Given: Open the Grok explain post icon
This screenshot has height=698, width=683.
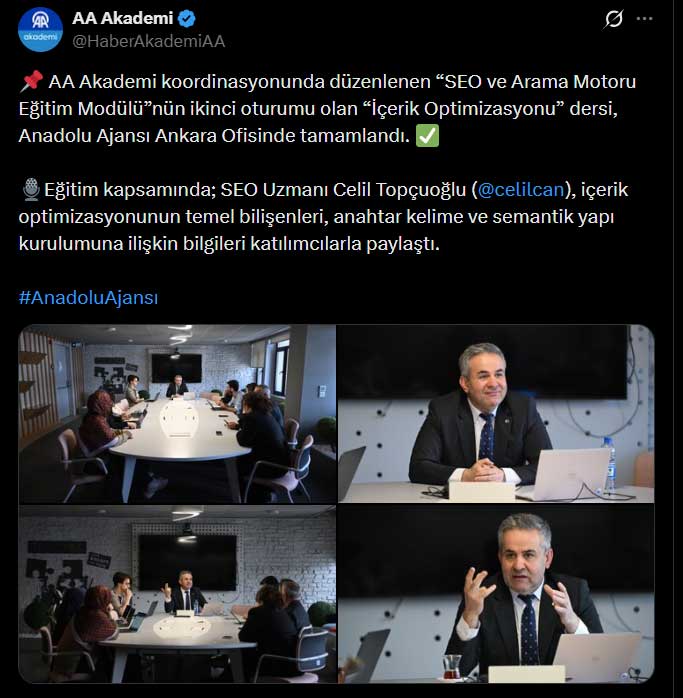Looking at the screenshot, I should coord(614,19).
